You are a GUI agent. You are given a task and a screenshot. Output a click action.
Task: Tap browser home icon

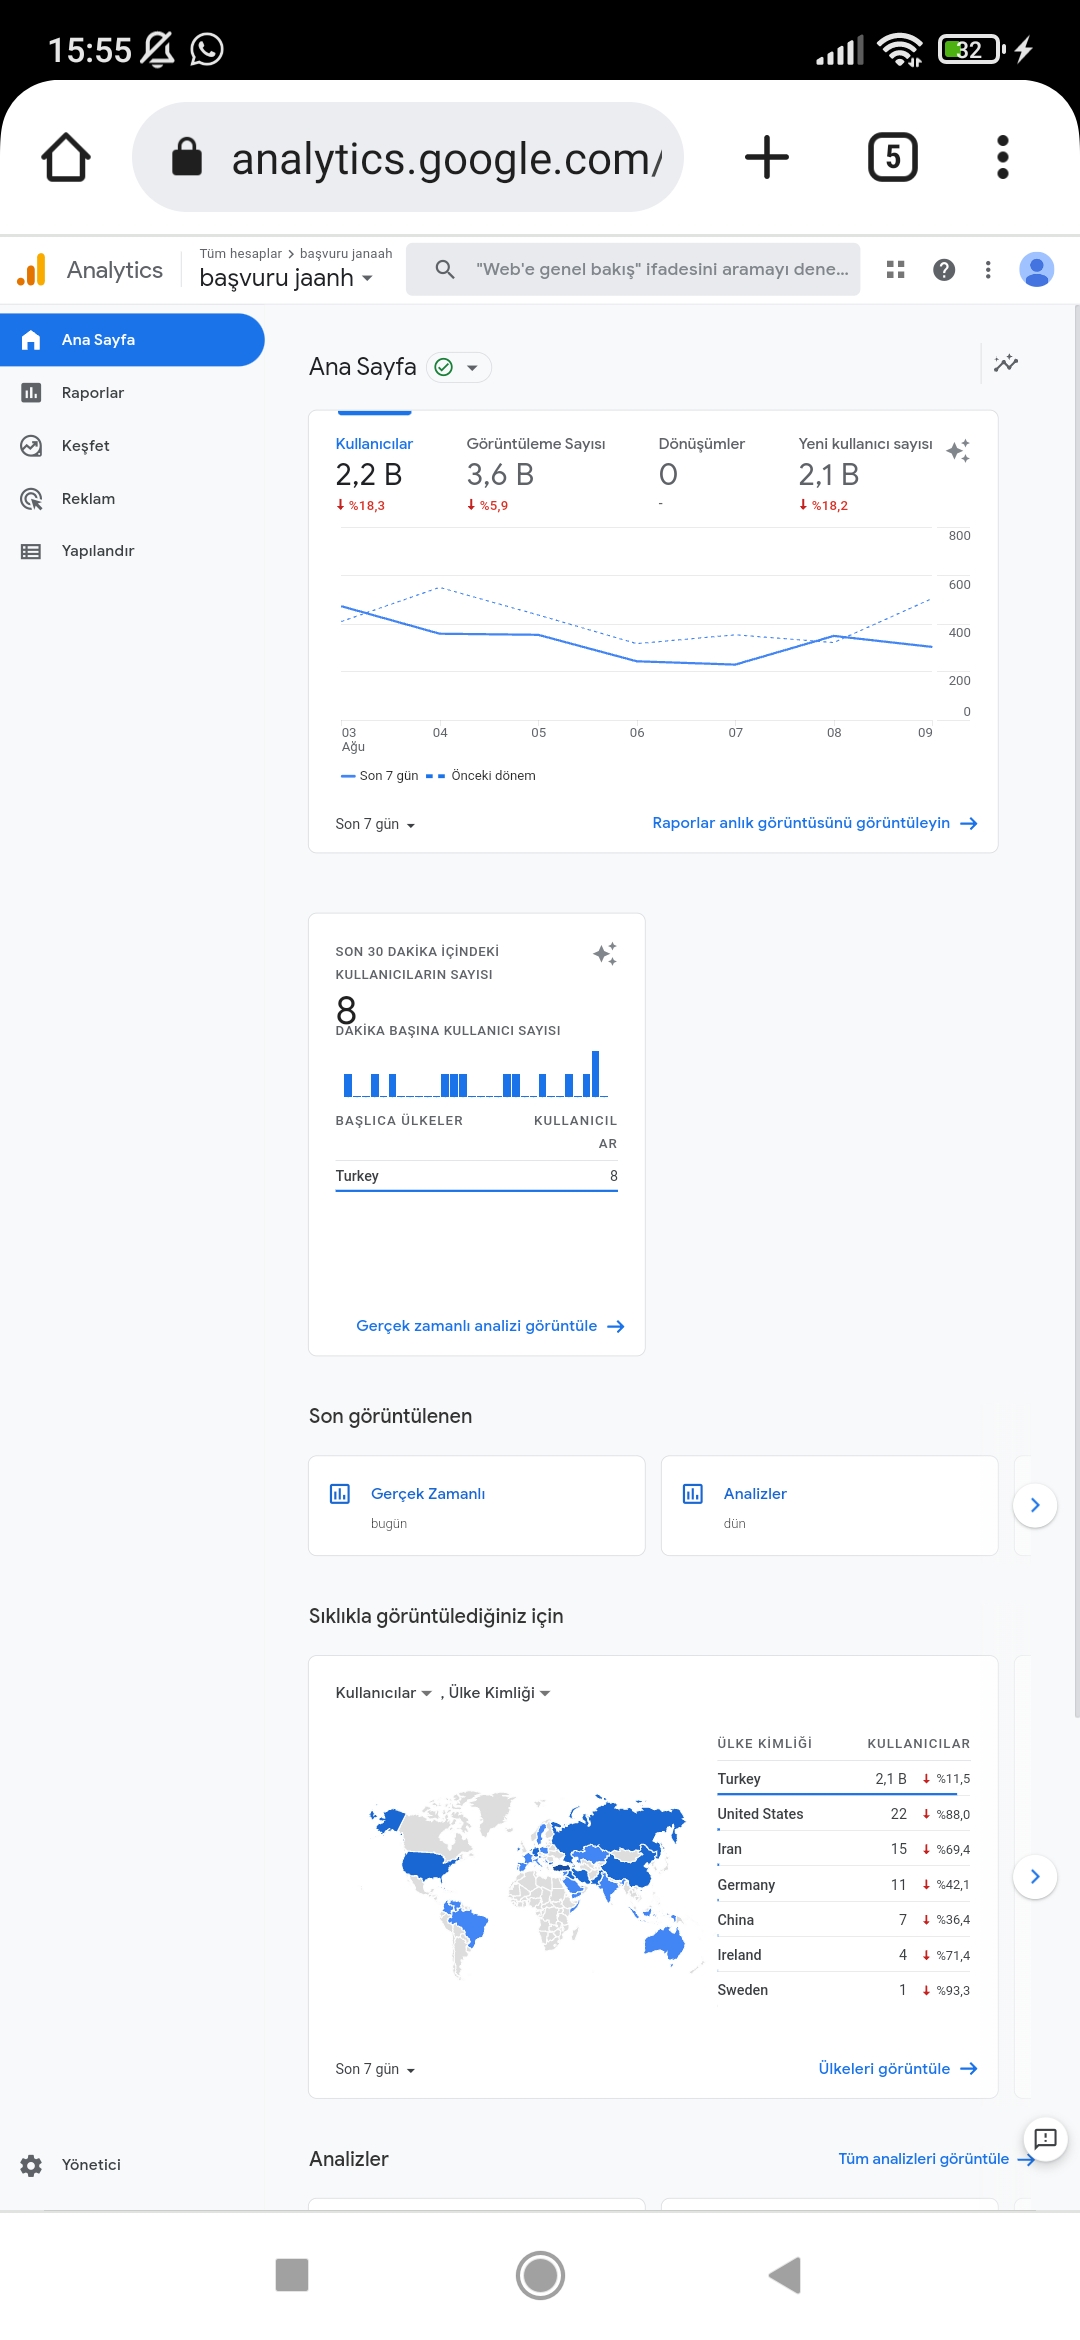click(66, 157)
